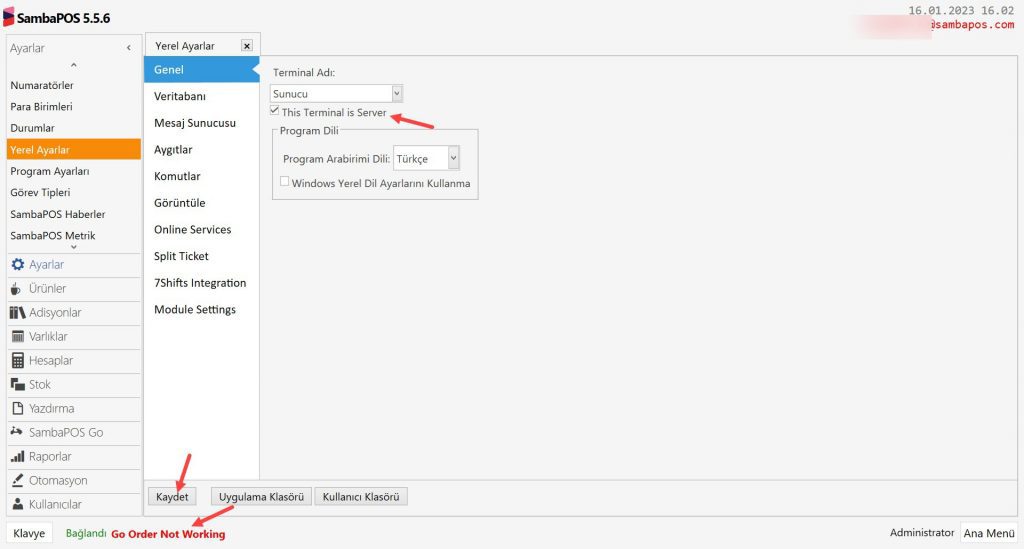1024x549 pixels.
Task: Click the gear icon beside Ayarlar
Action: point(17,265)
